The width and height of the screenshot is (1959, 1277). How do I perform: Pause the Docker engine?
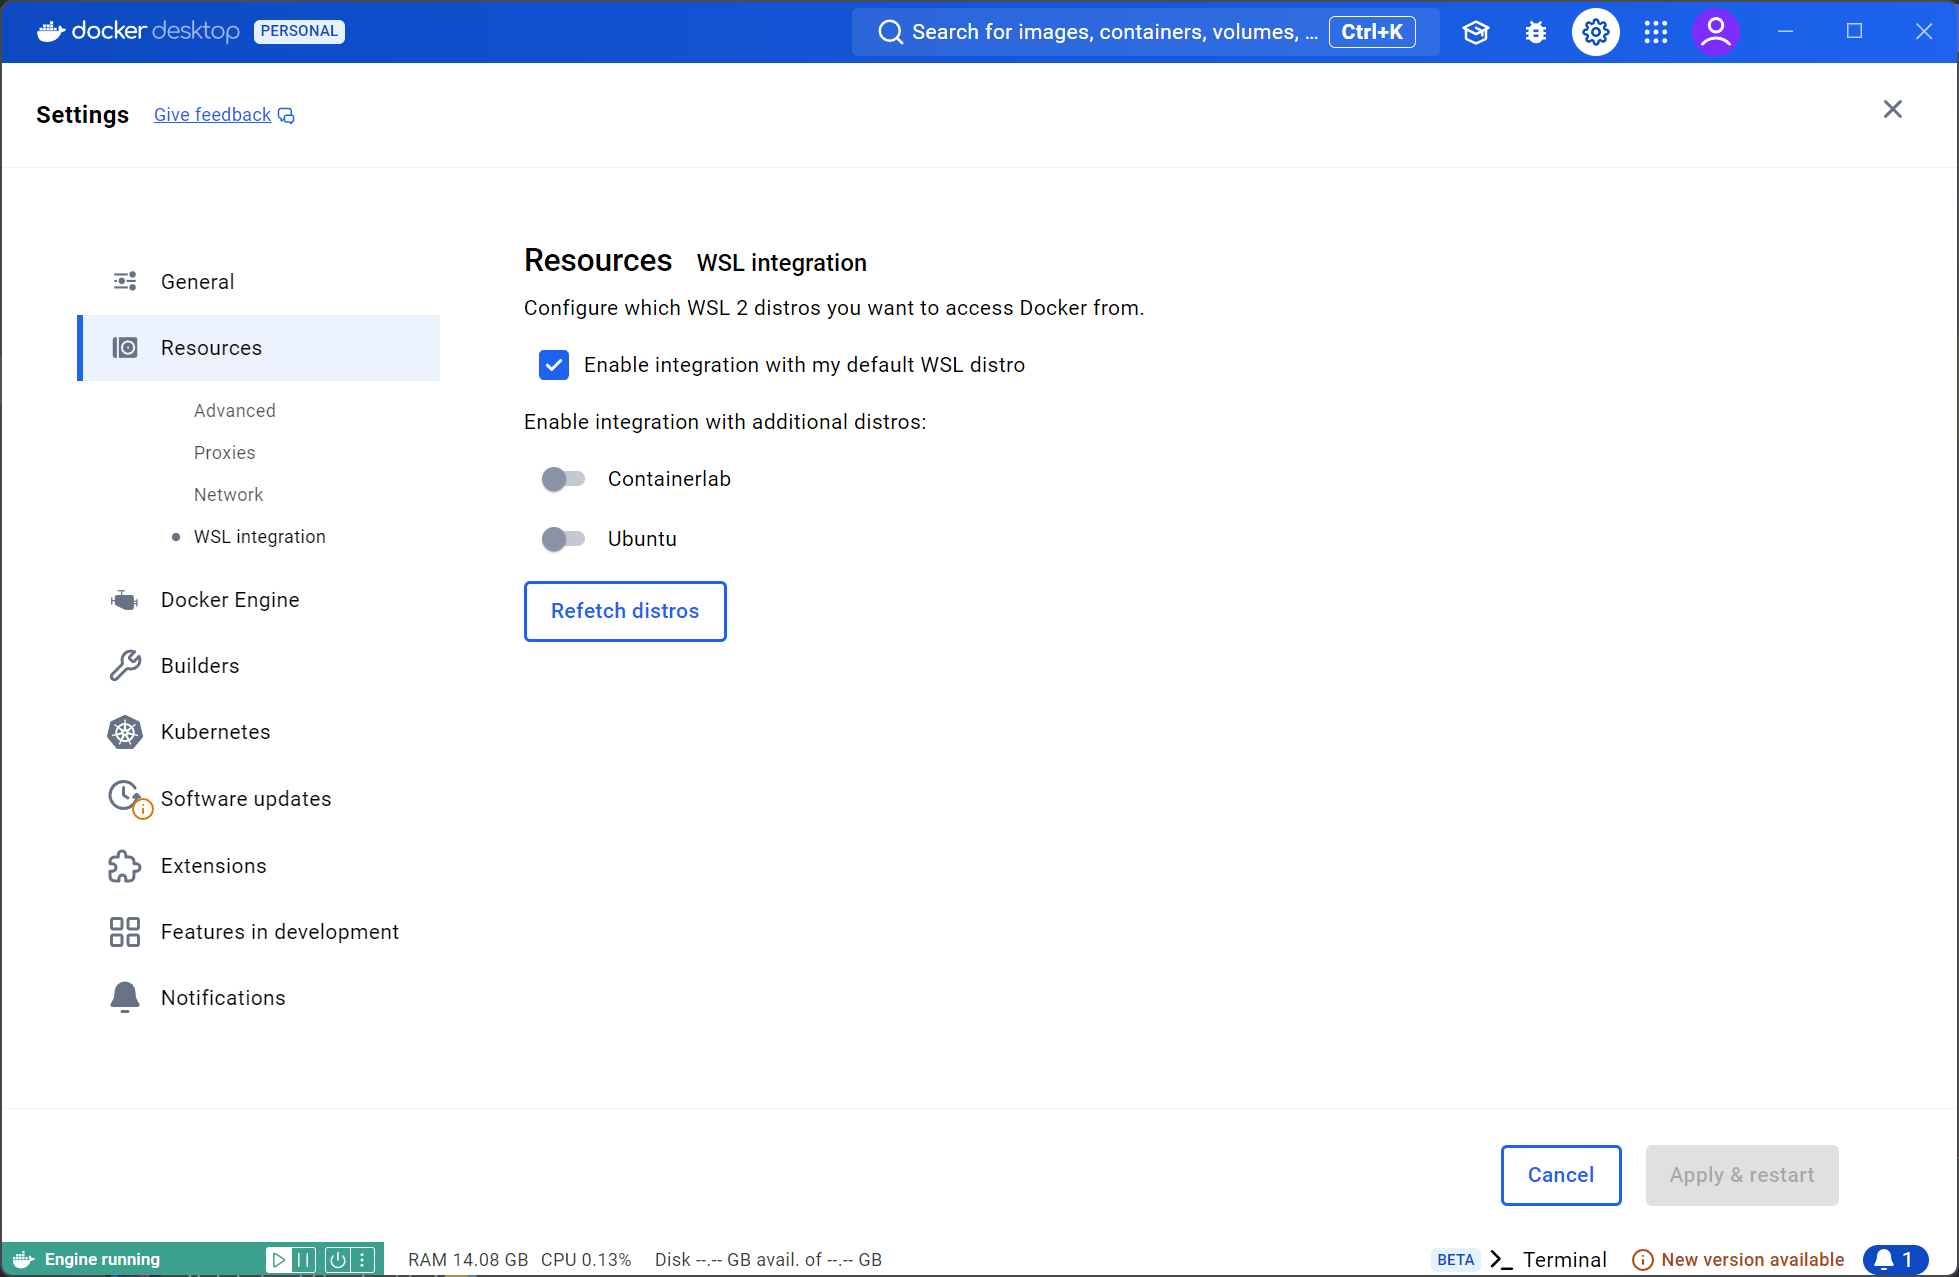[x=304, y=1260]
